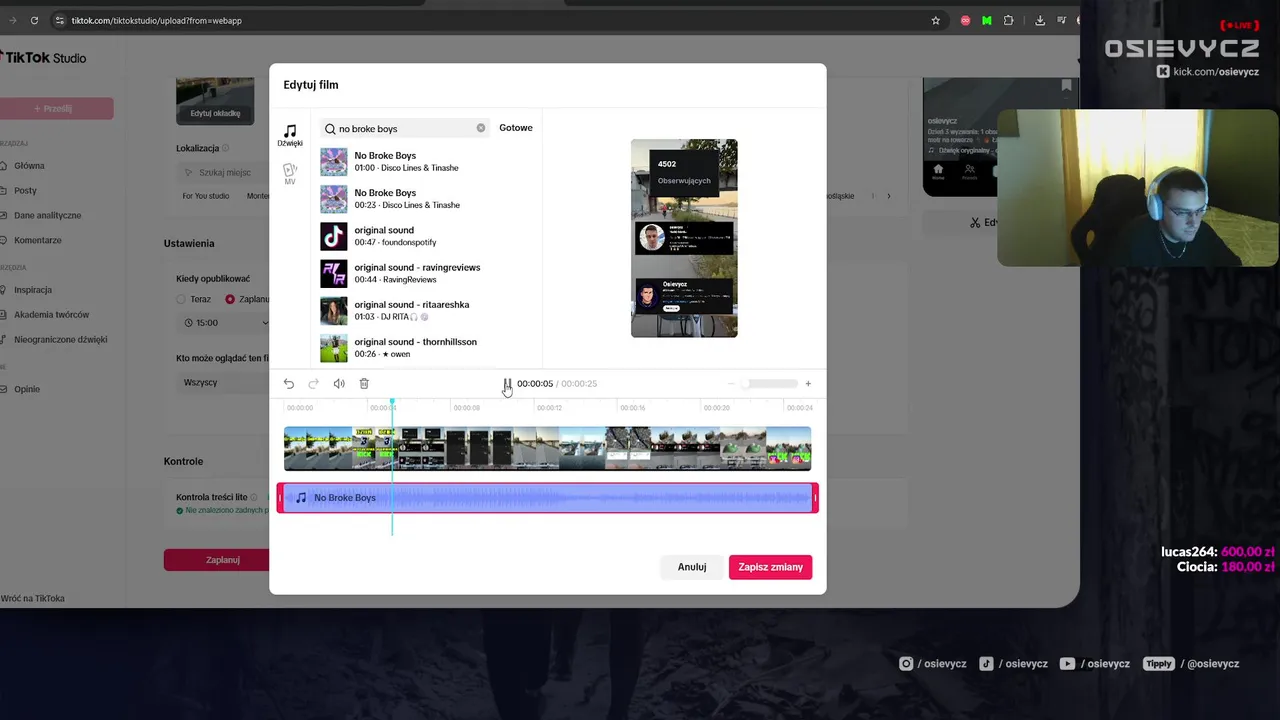Click the red extension icon in toolbar
1280x720 pixels.
coord(965,20)
